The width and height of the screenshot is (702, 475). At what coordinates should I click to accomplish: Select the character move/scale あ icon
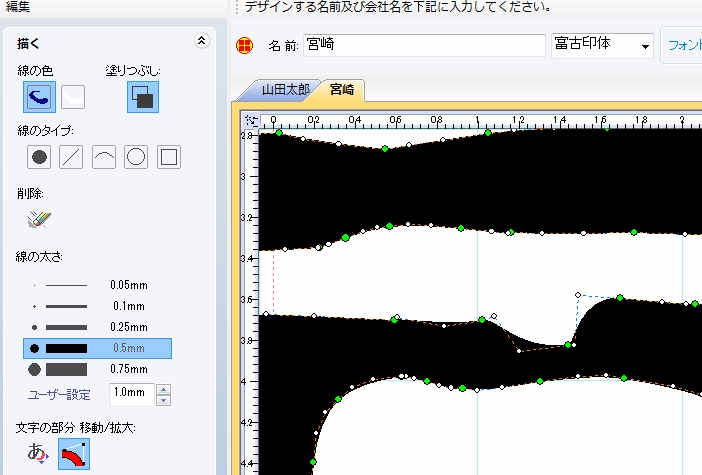click(x=38, y=453)
